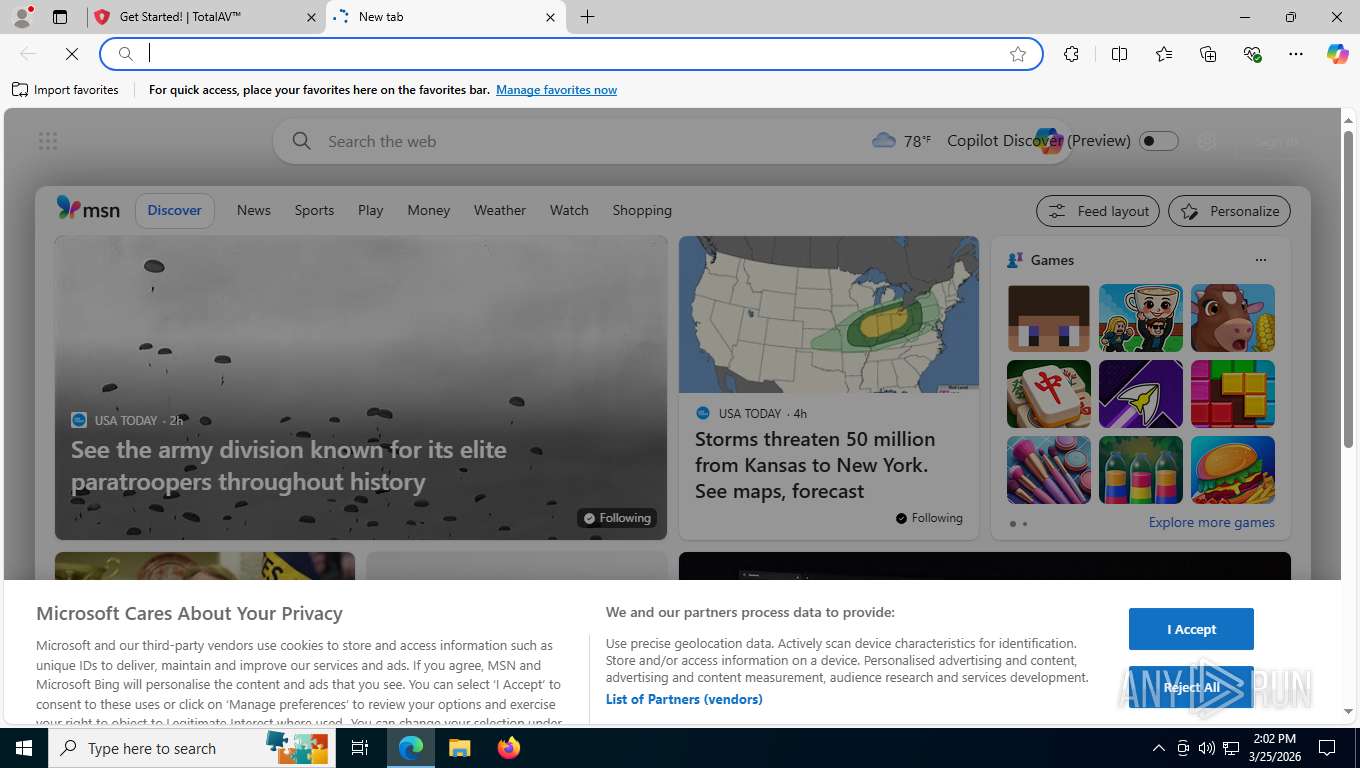Close the Get Started TotalAV tab
The image size is (1360, 768).
click(310, 17)
